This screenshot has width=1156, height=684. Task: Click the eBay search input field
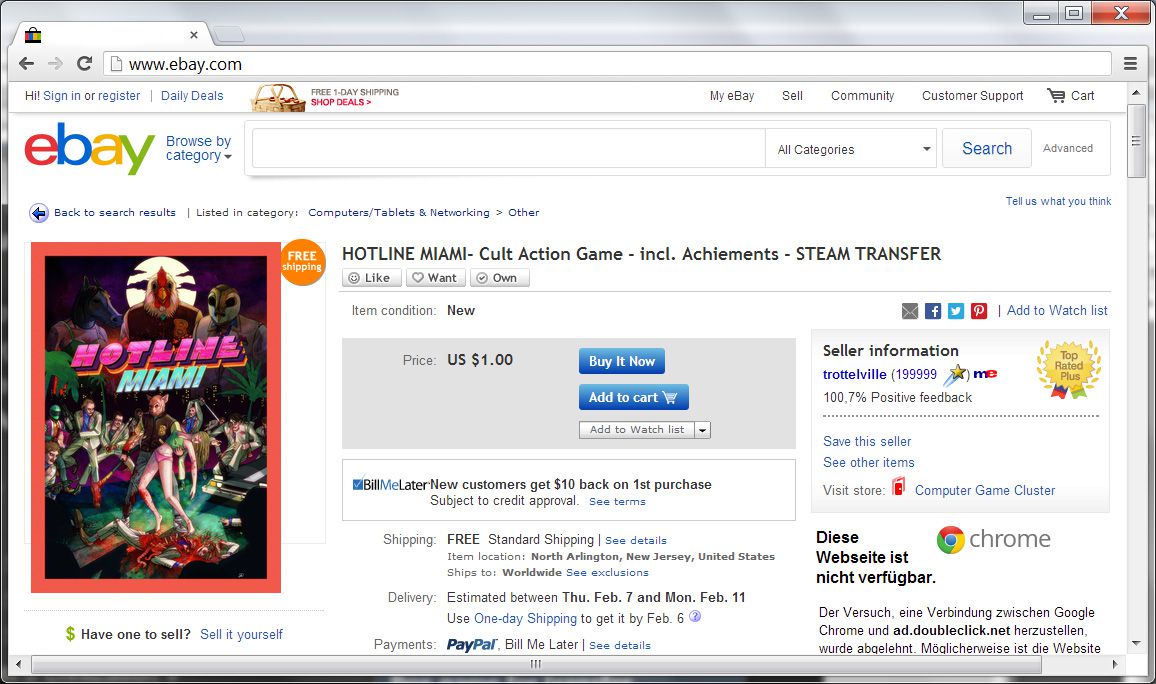pos(509,149)
